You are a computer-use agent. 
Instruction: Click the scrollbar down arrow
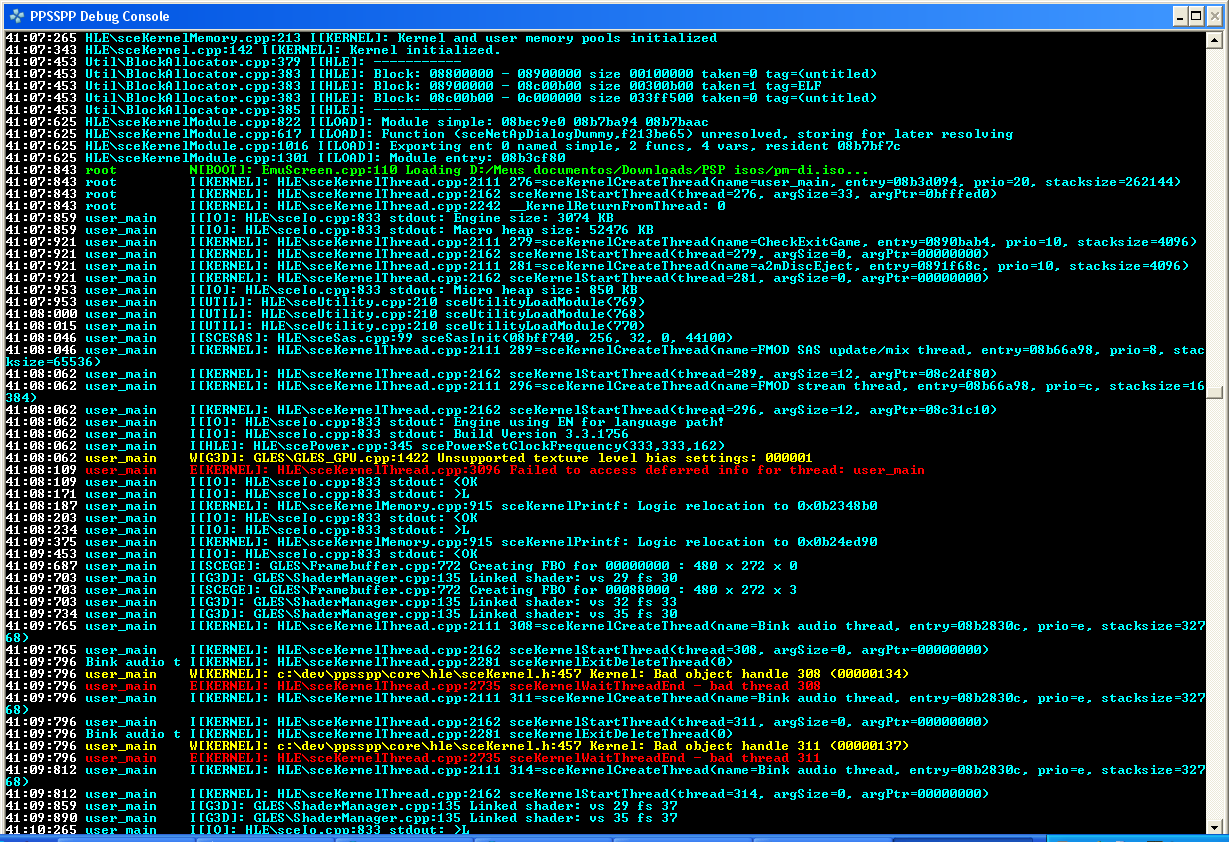(1214, 826)
